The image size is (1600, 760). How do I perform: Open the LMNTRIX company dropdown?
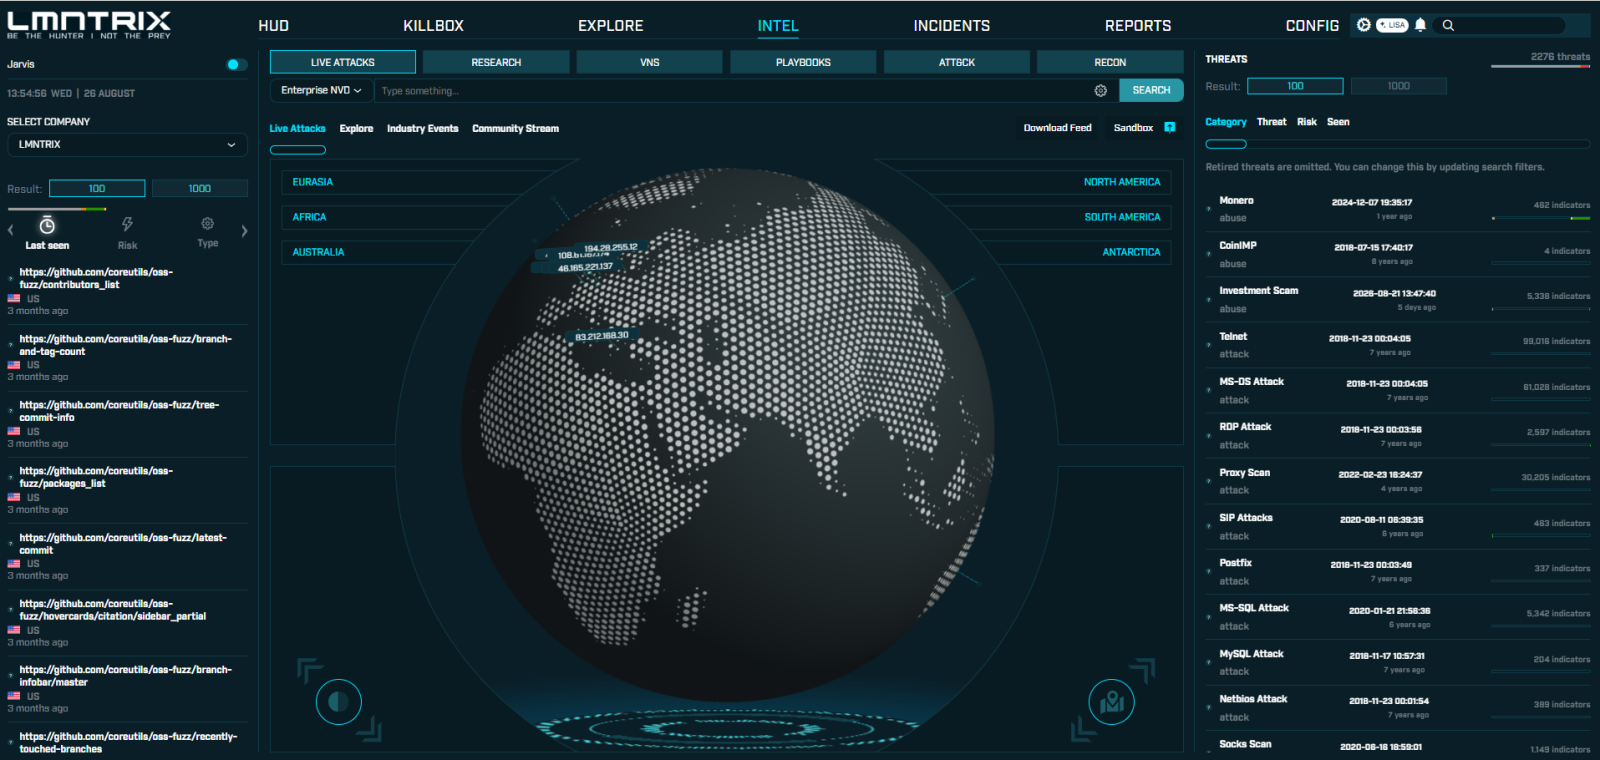coord(127,145)
